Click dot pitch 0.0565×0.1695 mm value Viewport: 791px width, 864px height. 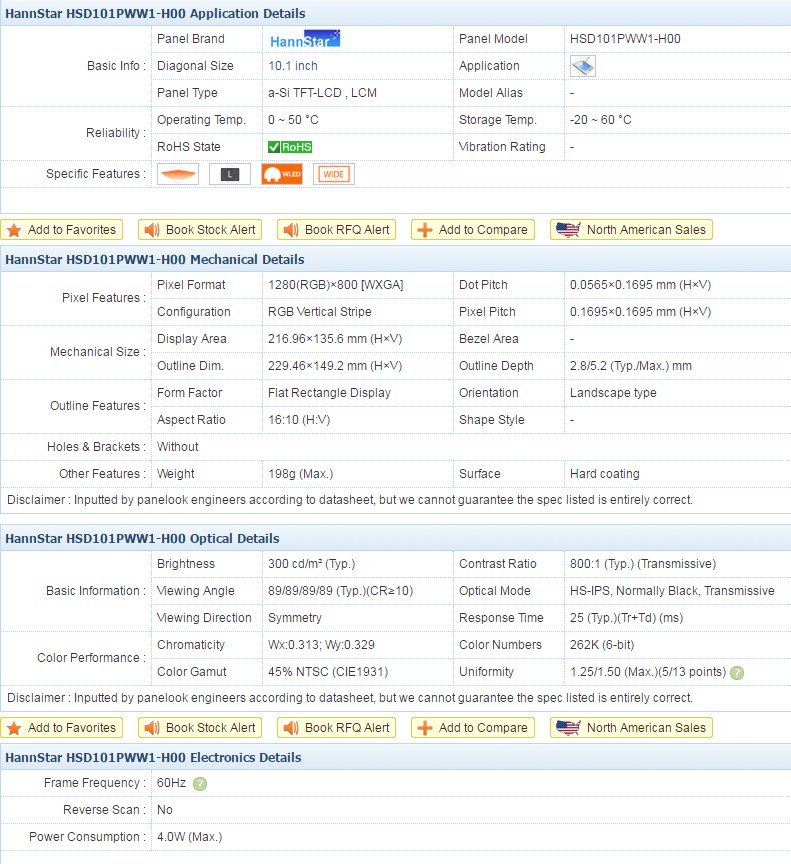(x=640, y=285)
